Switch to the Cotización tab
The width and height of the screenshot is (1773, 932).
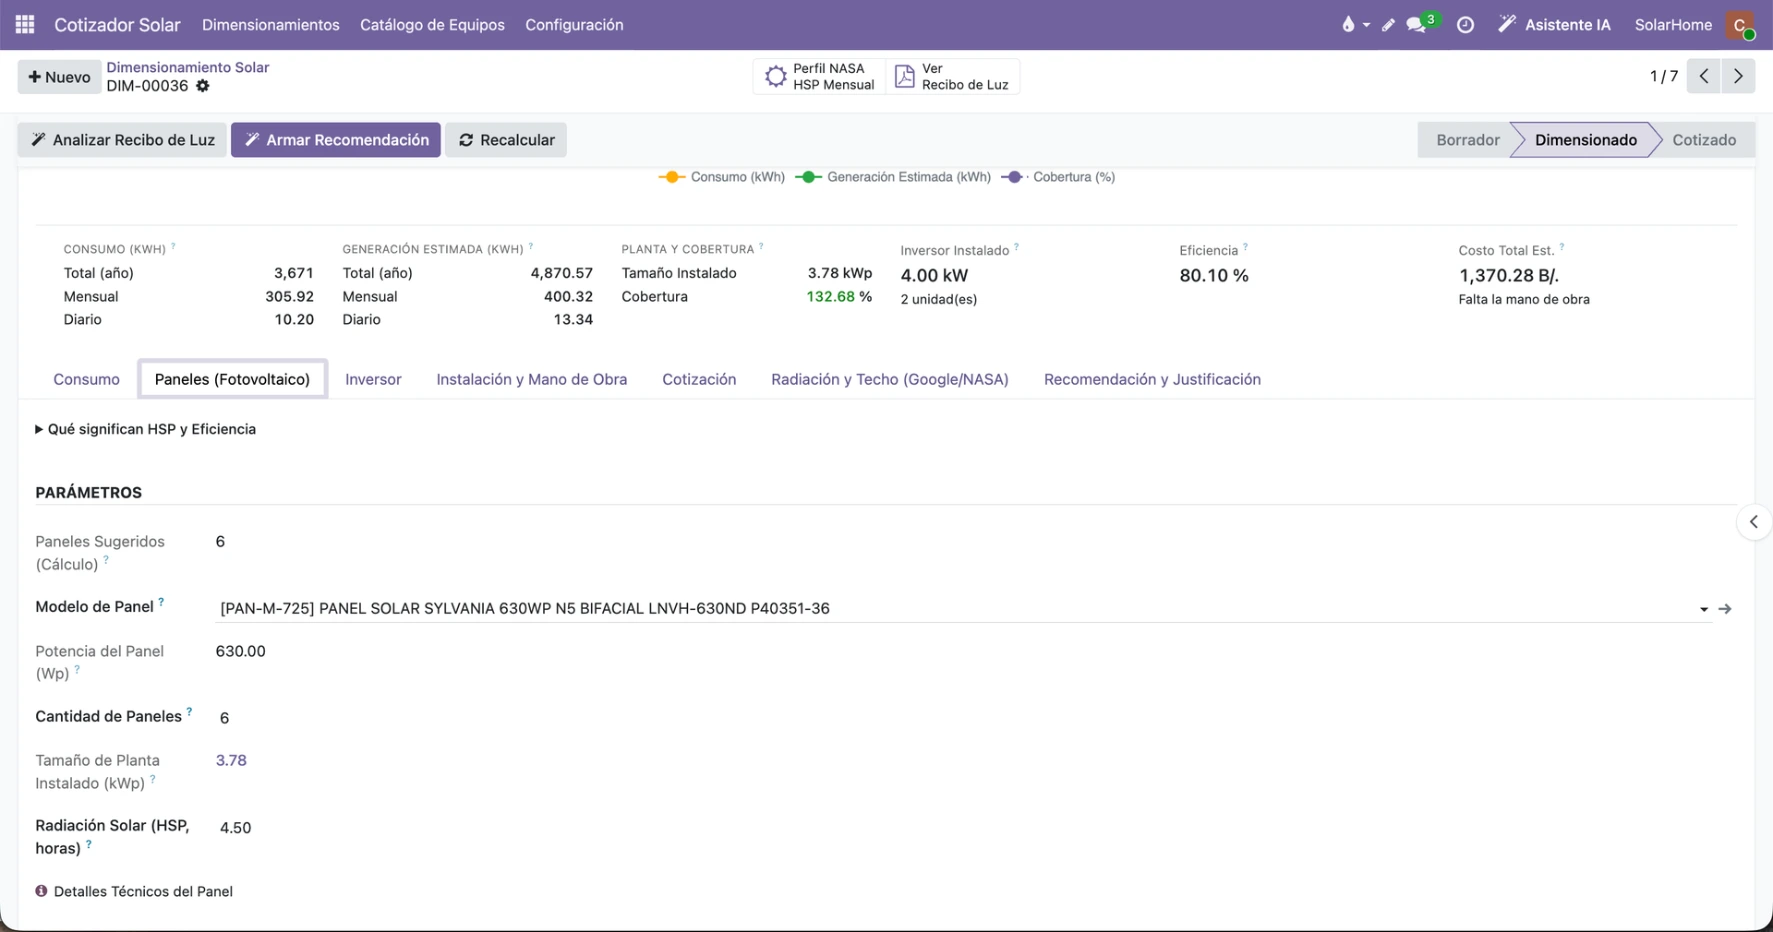pos(699,379)
